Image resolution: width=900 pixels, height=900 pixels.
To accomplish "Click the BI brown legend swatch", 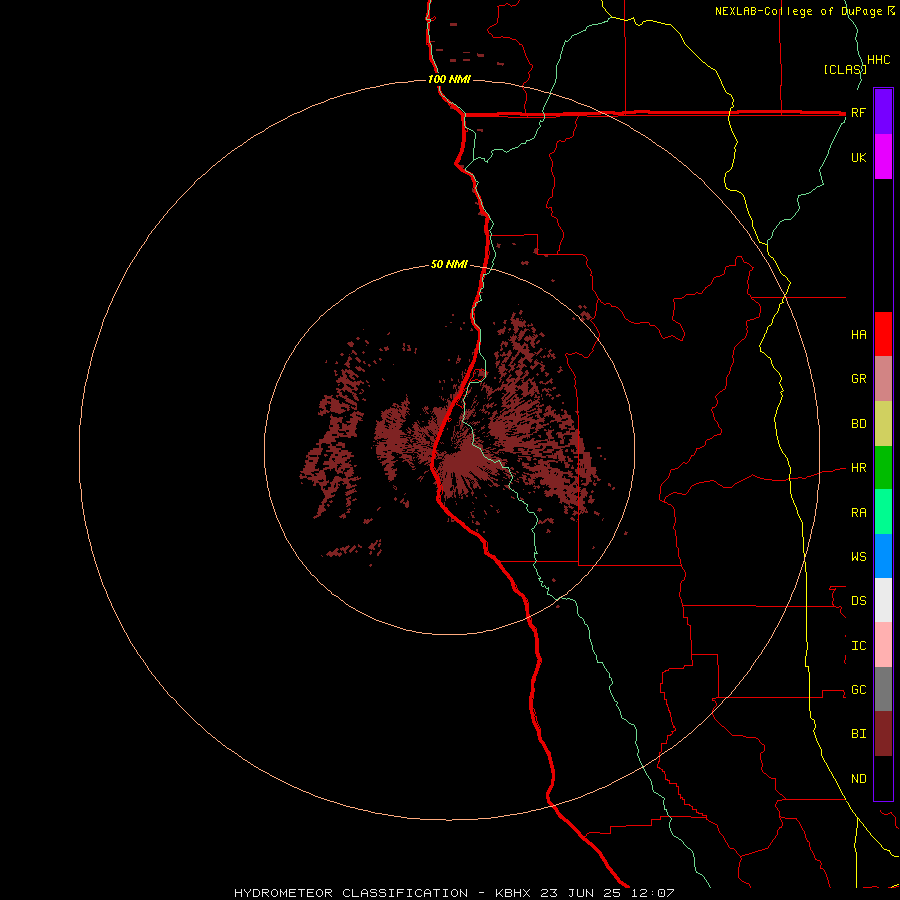I will [883, 734].
